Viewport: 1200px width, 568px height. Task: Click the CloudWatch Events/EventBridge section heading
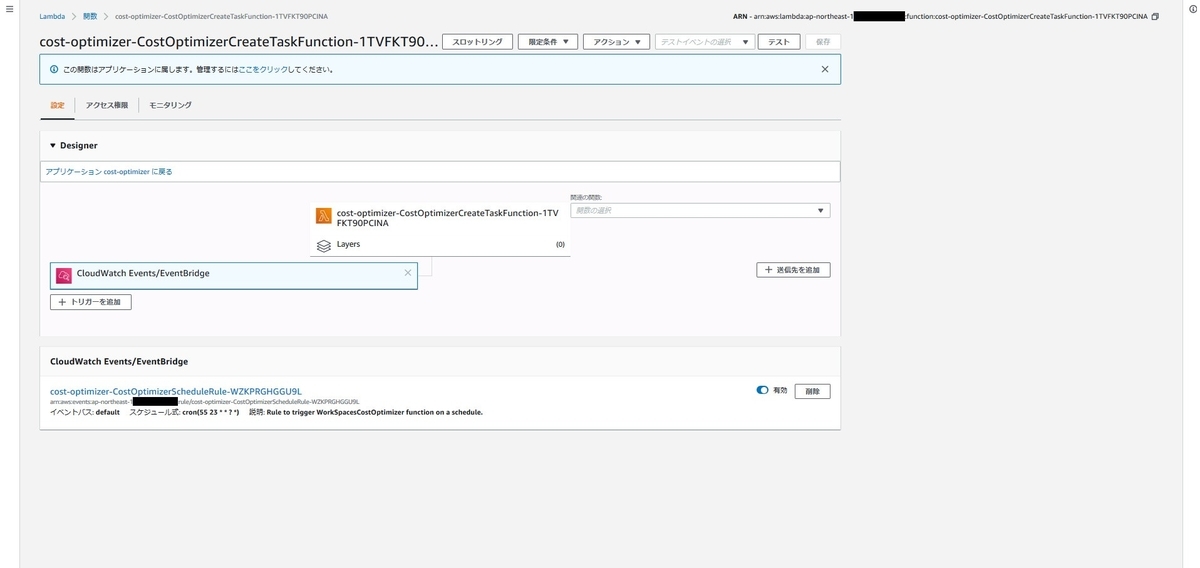click(x=119, y=361)
